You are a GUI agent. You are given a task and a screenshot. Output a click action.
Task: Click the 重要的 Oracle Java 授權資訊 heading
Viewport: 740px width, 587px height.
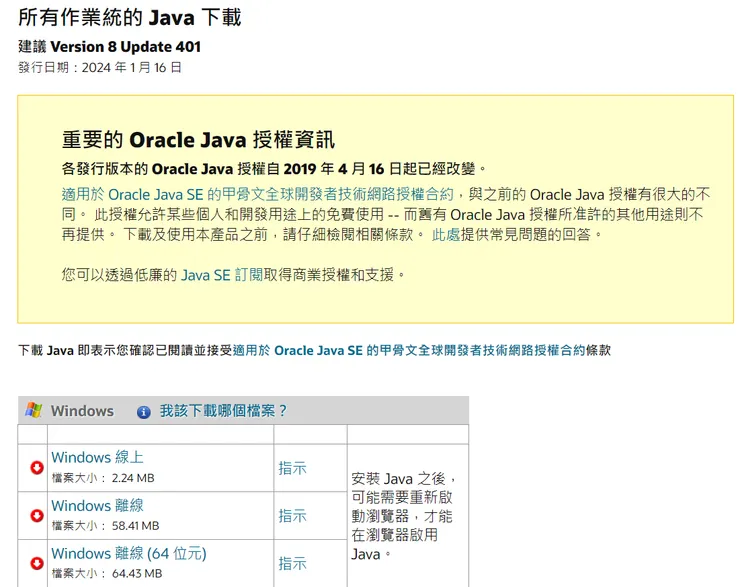pyautogui.click(x=198, y=140)
